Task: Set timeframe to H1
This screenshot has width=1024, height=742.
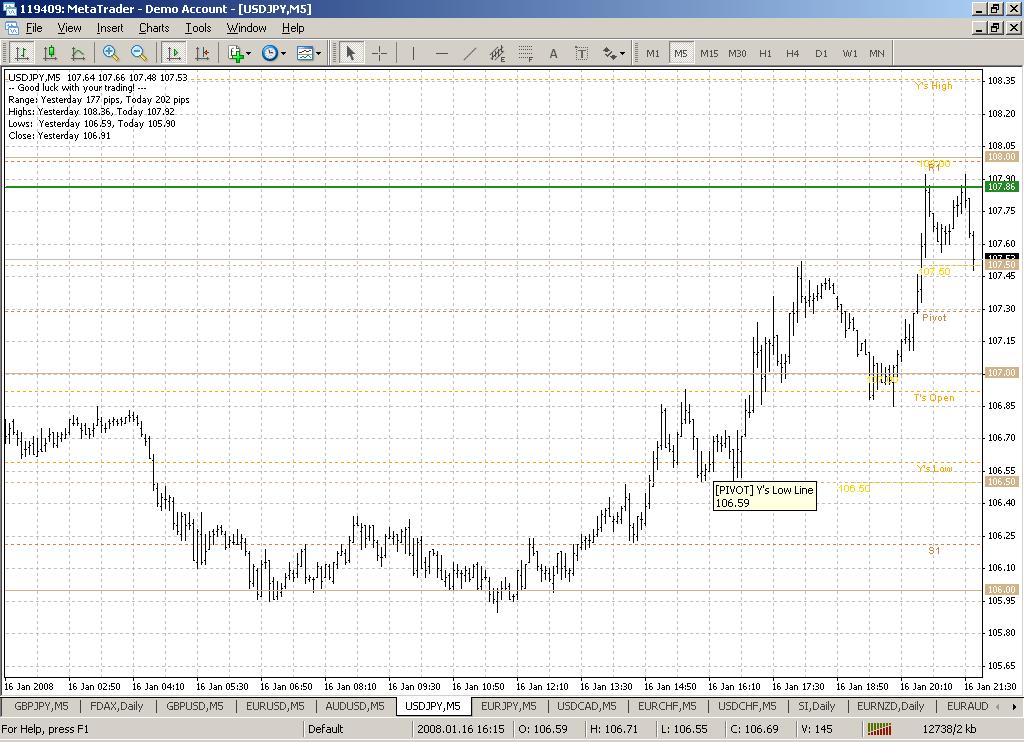Action: tap(765, 53)
